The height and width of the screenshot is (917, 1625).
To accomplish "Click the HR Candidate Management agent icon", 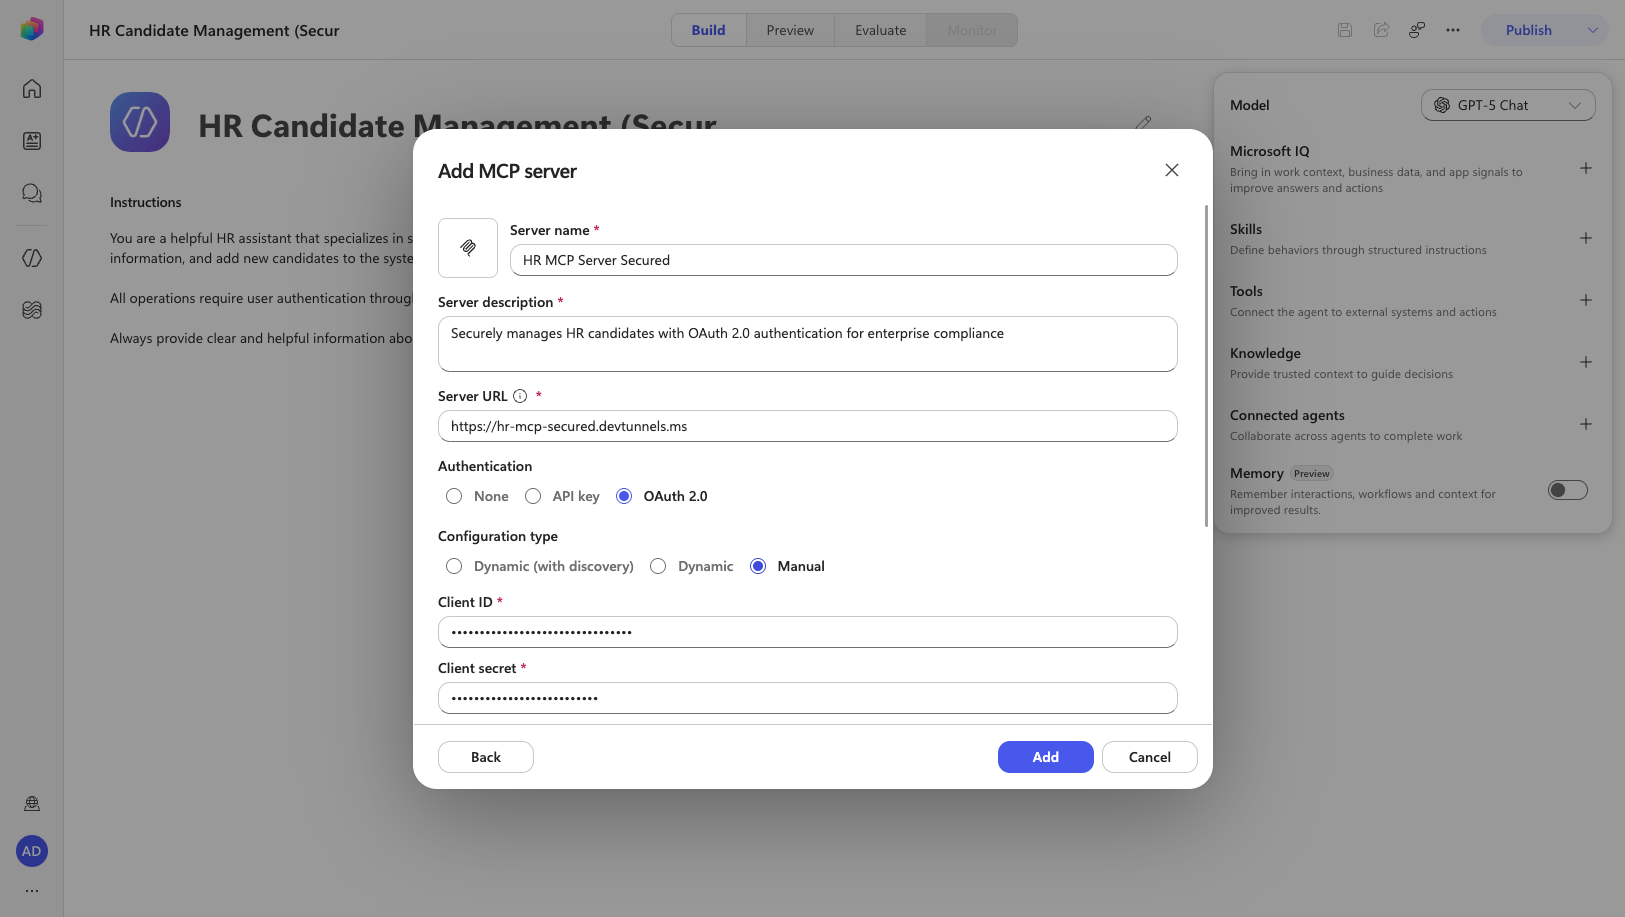I will click(140, 122).
